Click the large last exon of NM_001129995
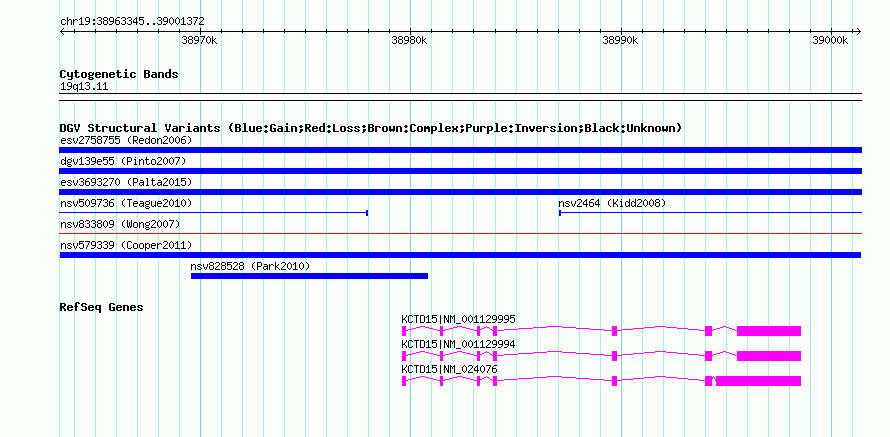 (x=769, y=331)
